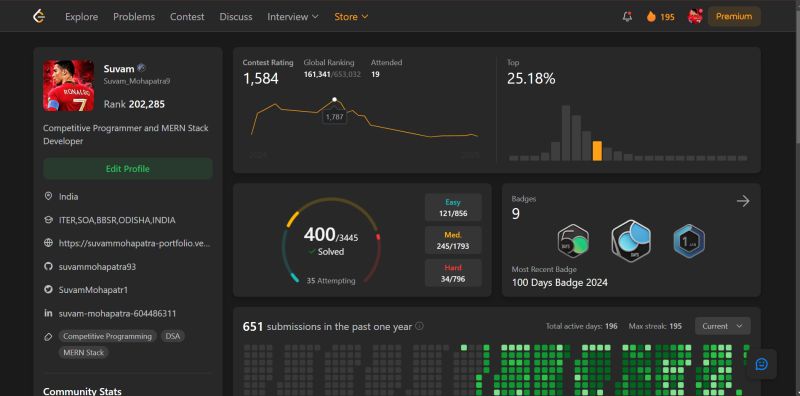Select the highlighted orange histogram bar
The width and height of the screenshot is (800, 396).
597,151
